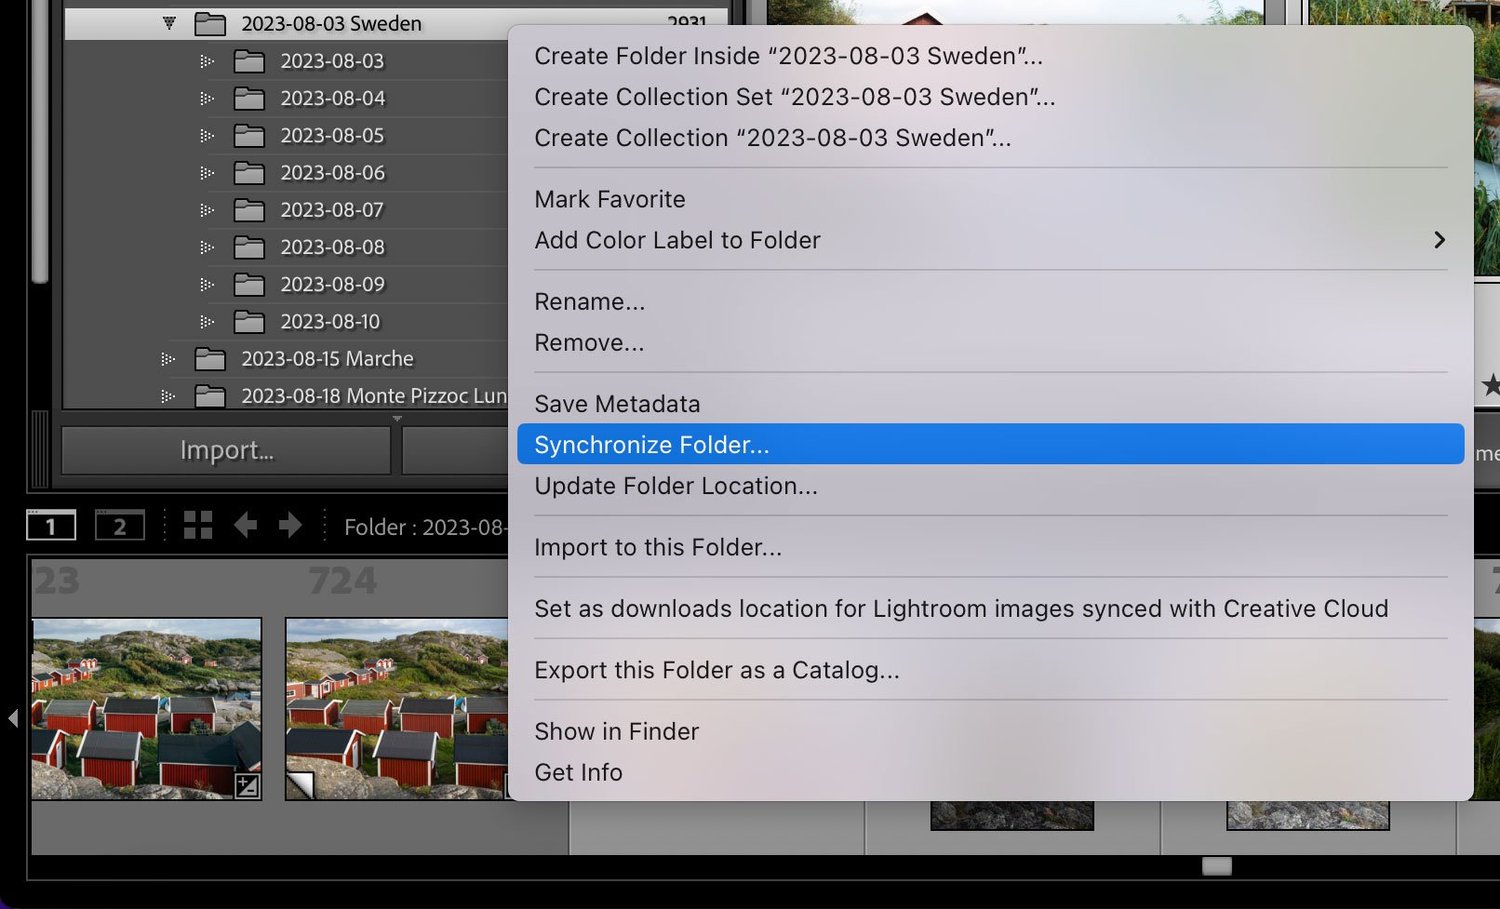
Task: Click the Folder: 2023-08 filmstrip source label
Action: click(x=424, y=526)
